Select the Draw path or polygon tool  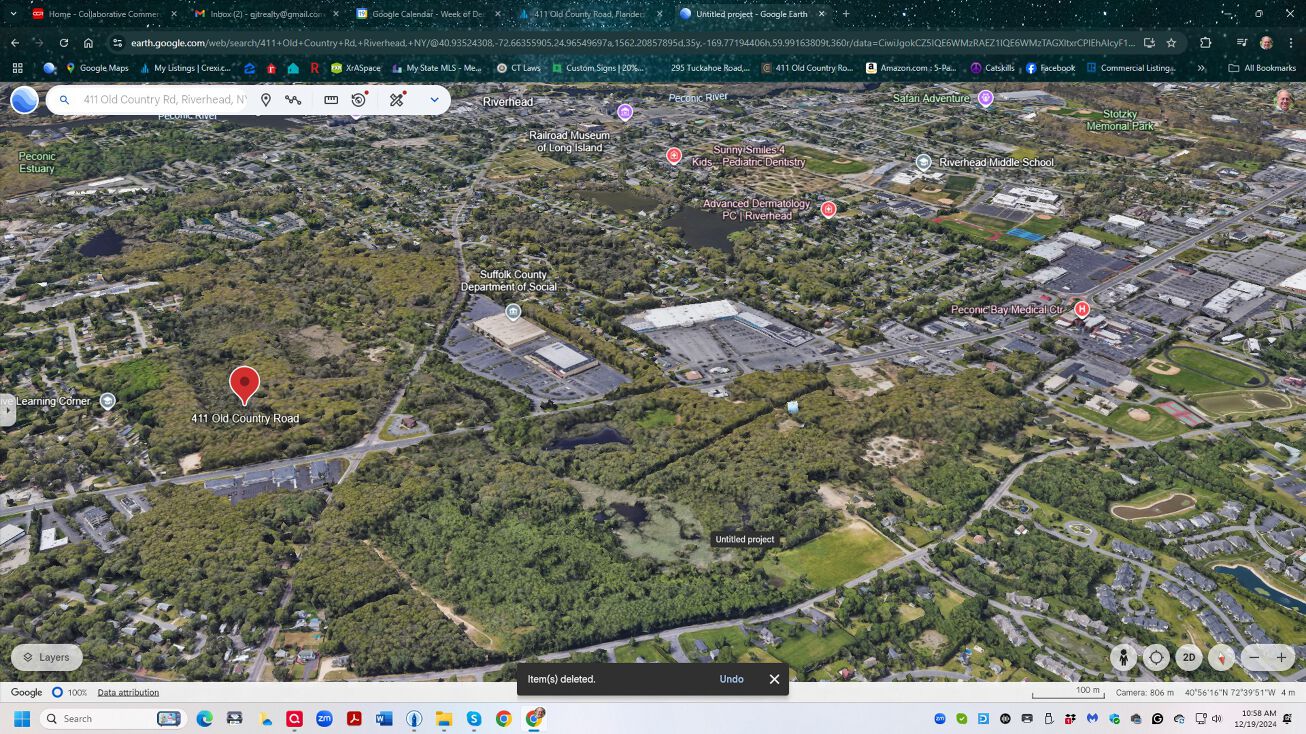293,100
